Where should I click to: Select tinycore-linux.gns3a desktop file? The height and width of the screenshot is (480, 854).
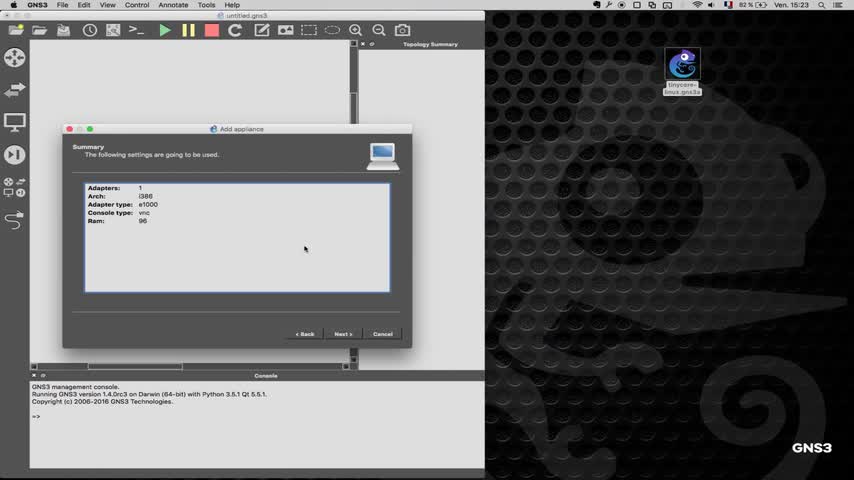(682, 71)
